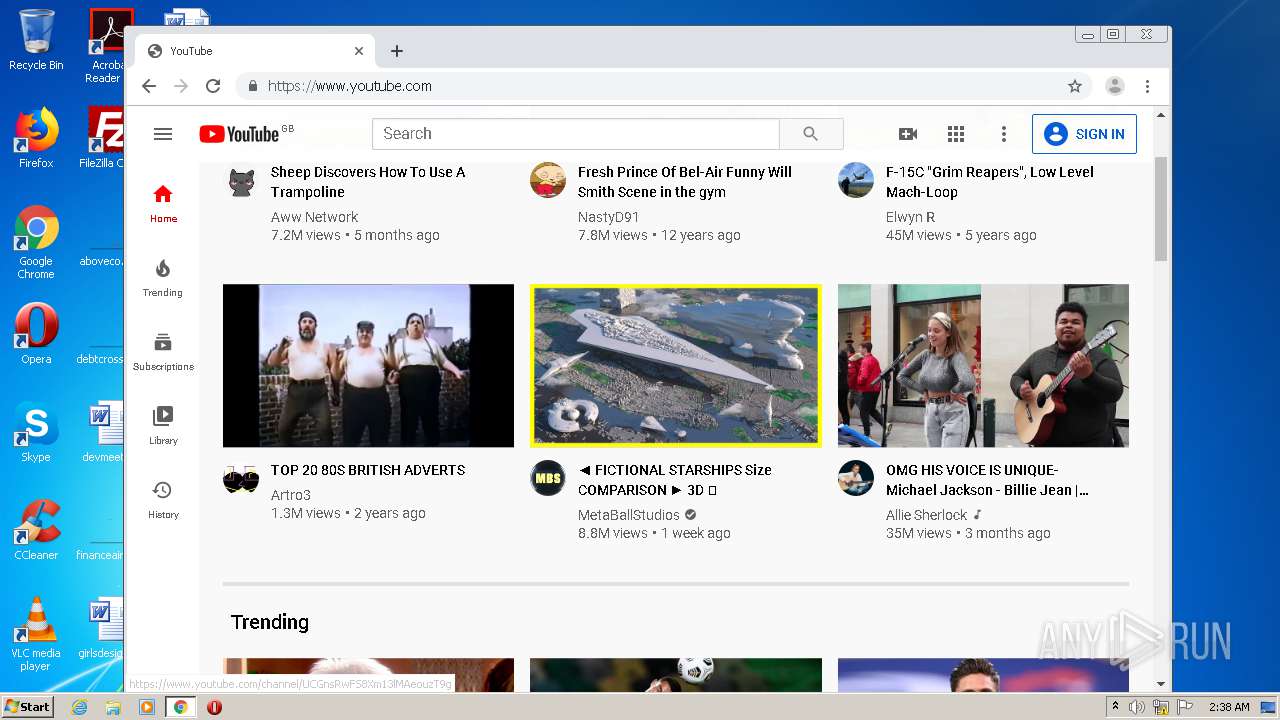Open Fictional Starships size comparison thumbnail

pos(676,365)
